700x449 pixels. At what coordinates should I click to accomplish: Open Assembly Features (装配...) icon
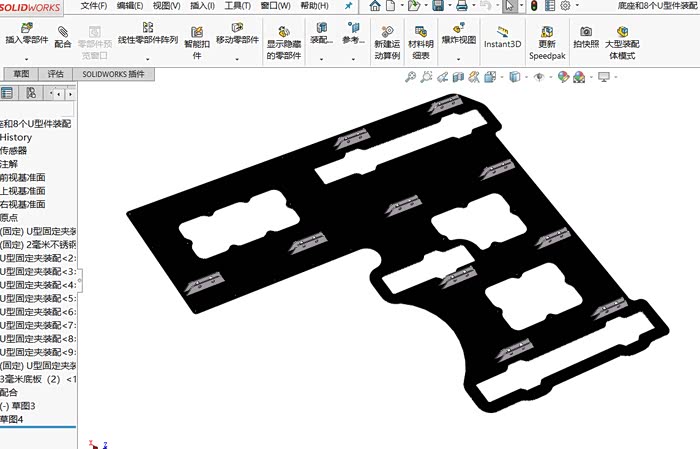pos(321,28)
